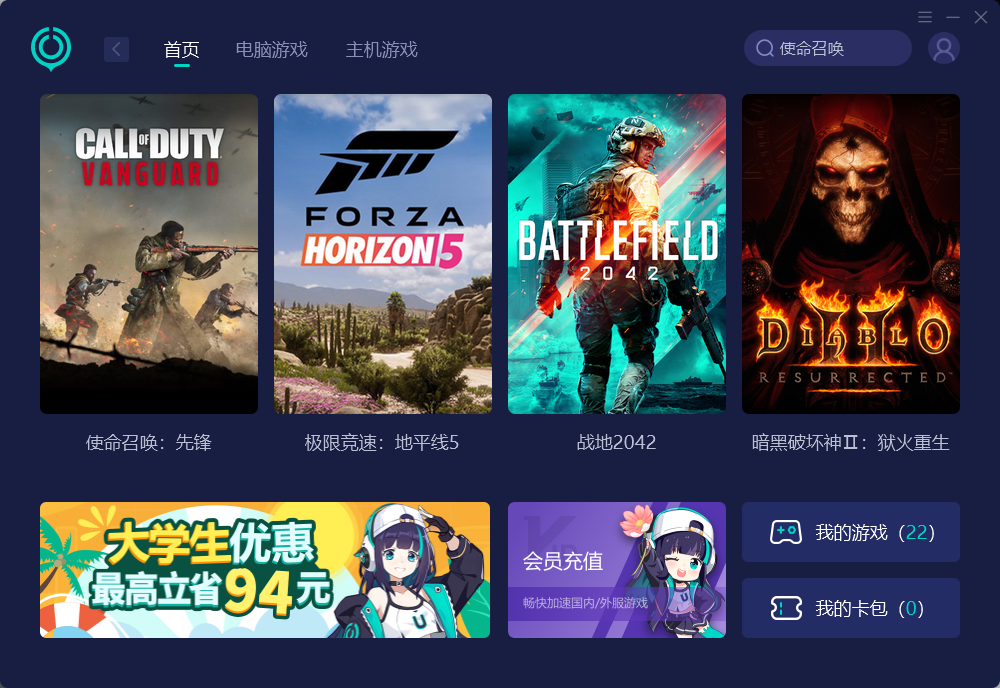Open the 会员充值 membership recharge banner

[617, 570]
